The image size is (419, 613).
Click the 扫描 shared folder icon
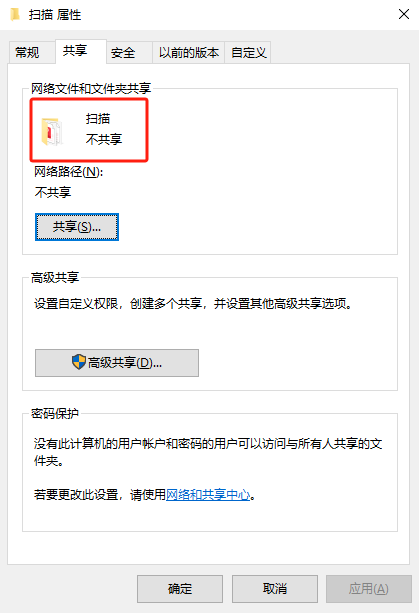[52, 132]
